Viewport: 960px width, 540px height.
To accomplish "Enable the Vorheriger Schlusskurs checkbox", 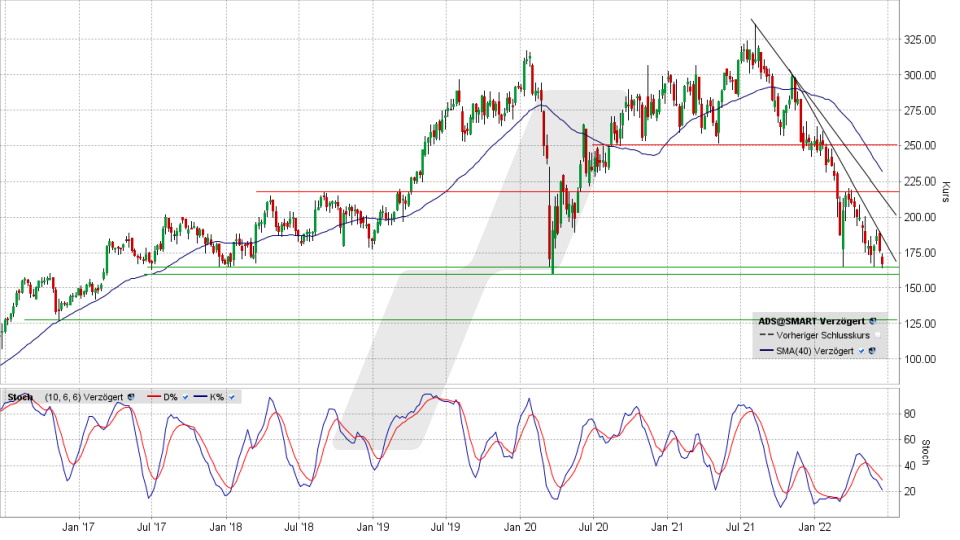I will tap(877, 336).
